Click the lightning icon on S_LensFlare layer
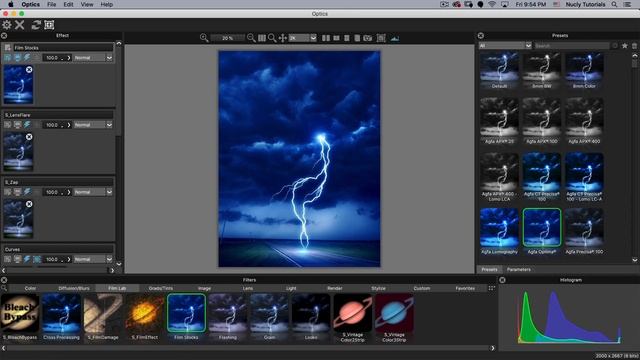The height and width of the screenshot is (360, 640). click(x=27, y=124)
